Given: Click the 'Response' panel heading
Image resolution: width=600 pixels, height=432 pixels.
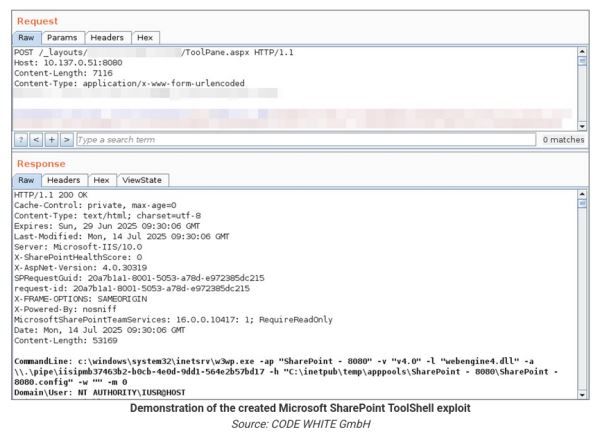Looking at the screenshot, I should (x=41, y=164).
